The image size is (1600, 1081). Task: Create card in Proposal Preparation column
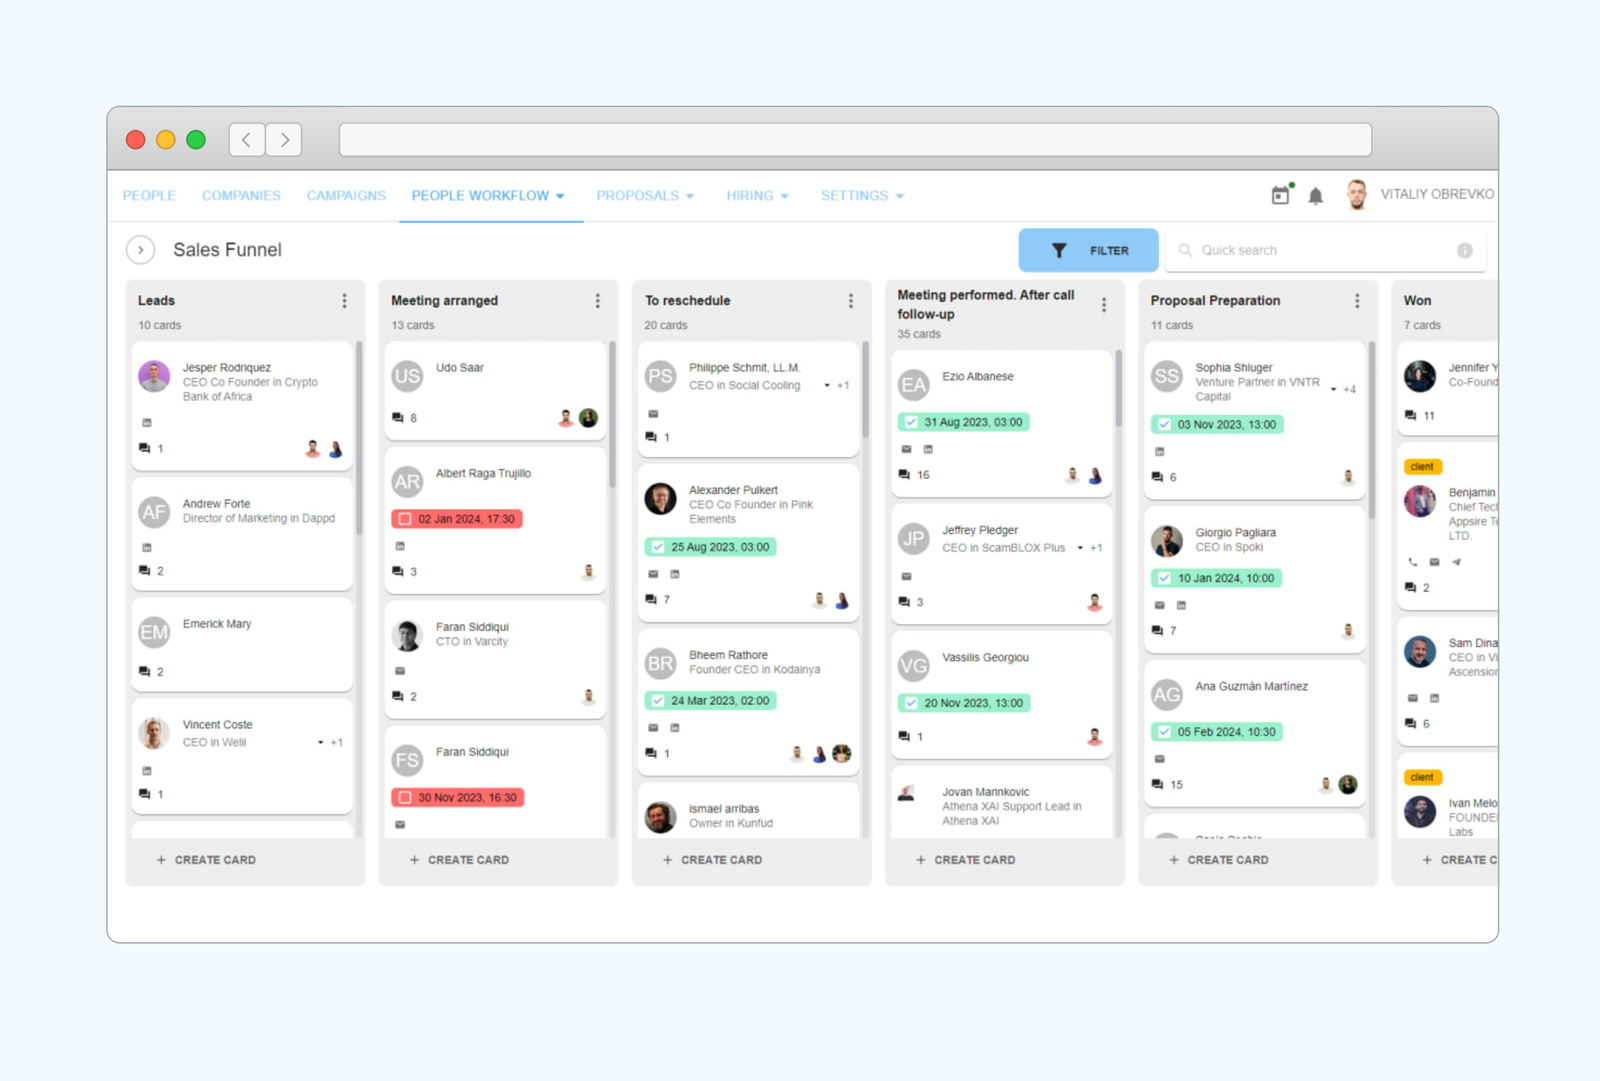(1218, 860)
